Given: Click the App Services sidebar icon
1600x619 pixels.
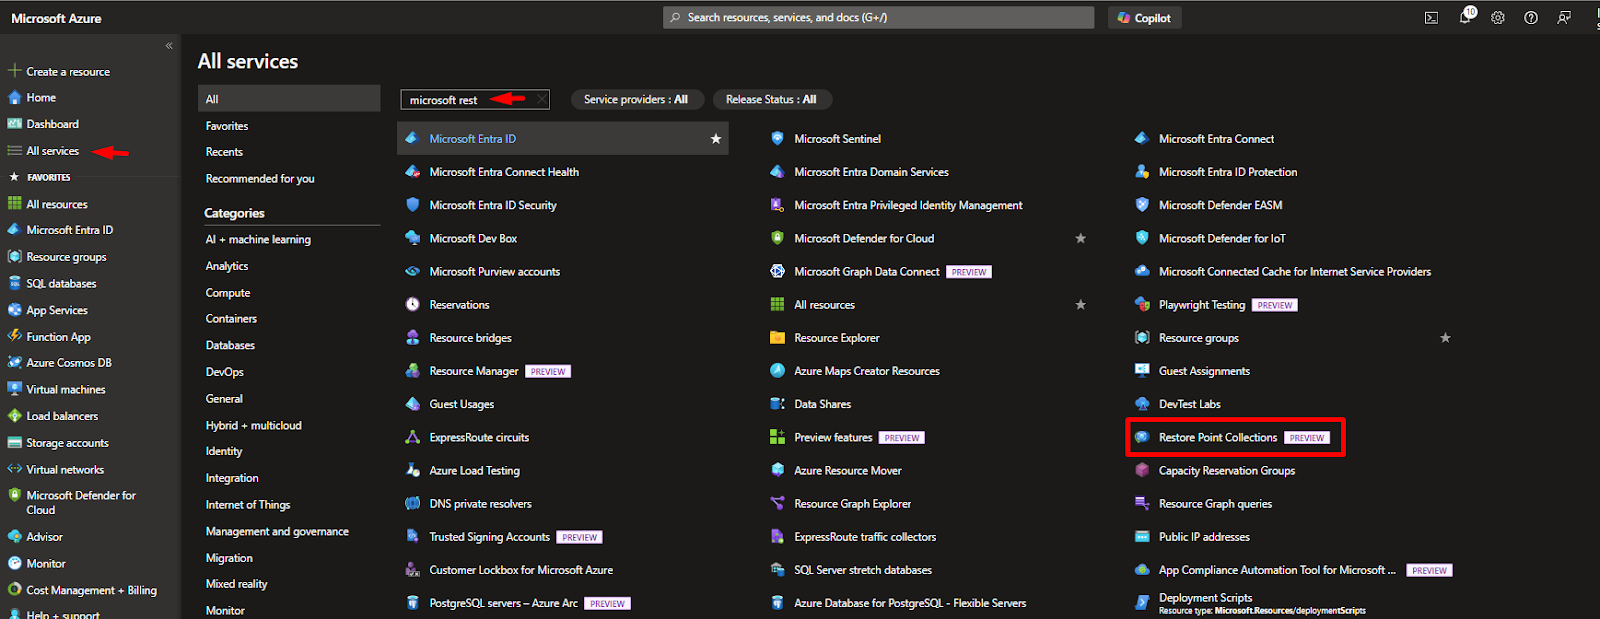Looking at the screenshot, I should coord(14,310).
